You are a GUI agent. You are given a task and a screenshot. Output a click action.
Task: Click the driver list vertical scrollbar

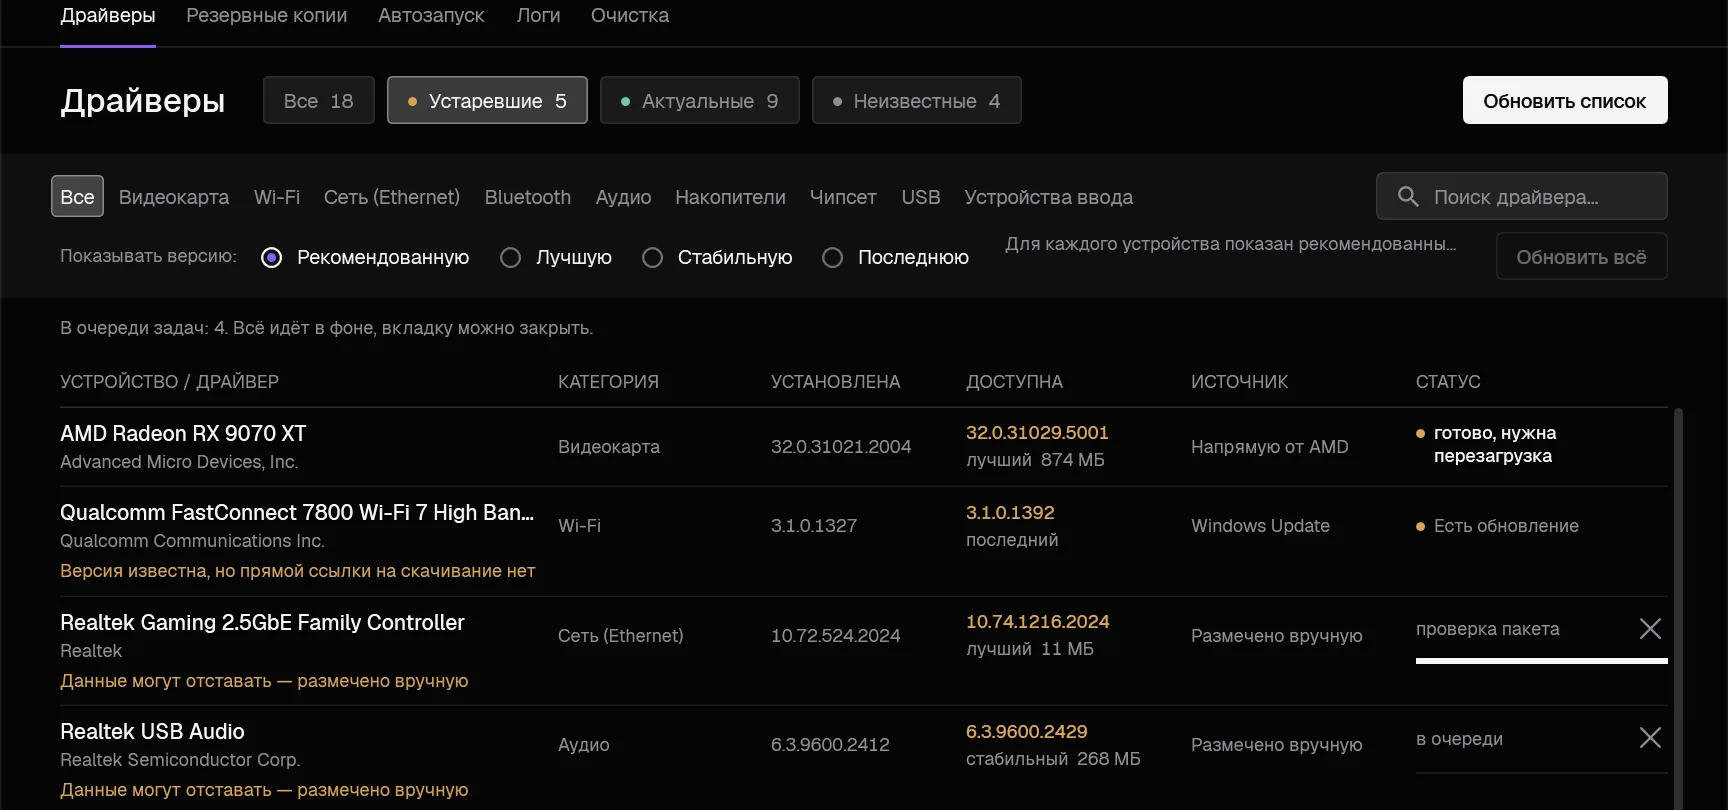(x=1679, y=608)
